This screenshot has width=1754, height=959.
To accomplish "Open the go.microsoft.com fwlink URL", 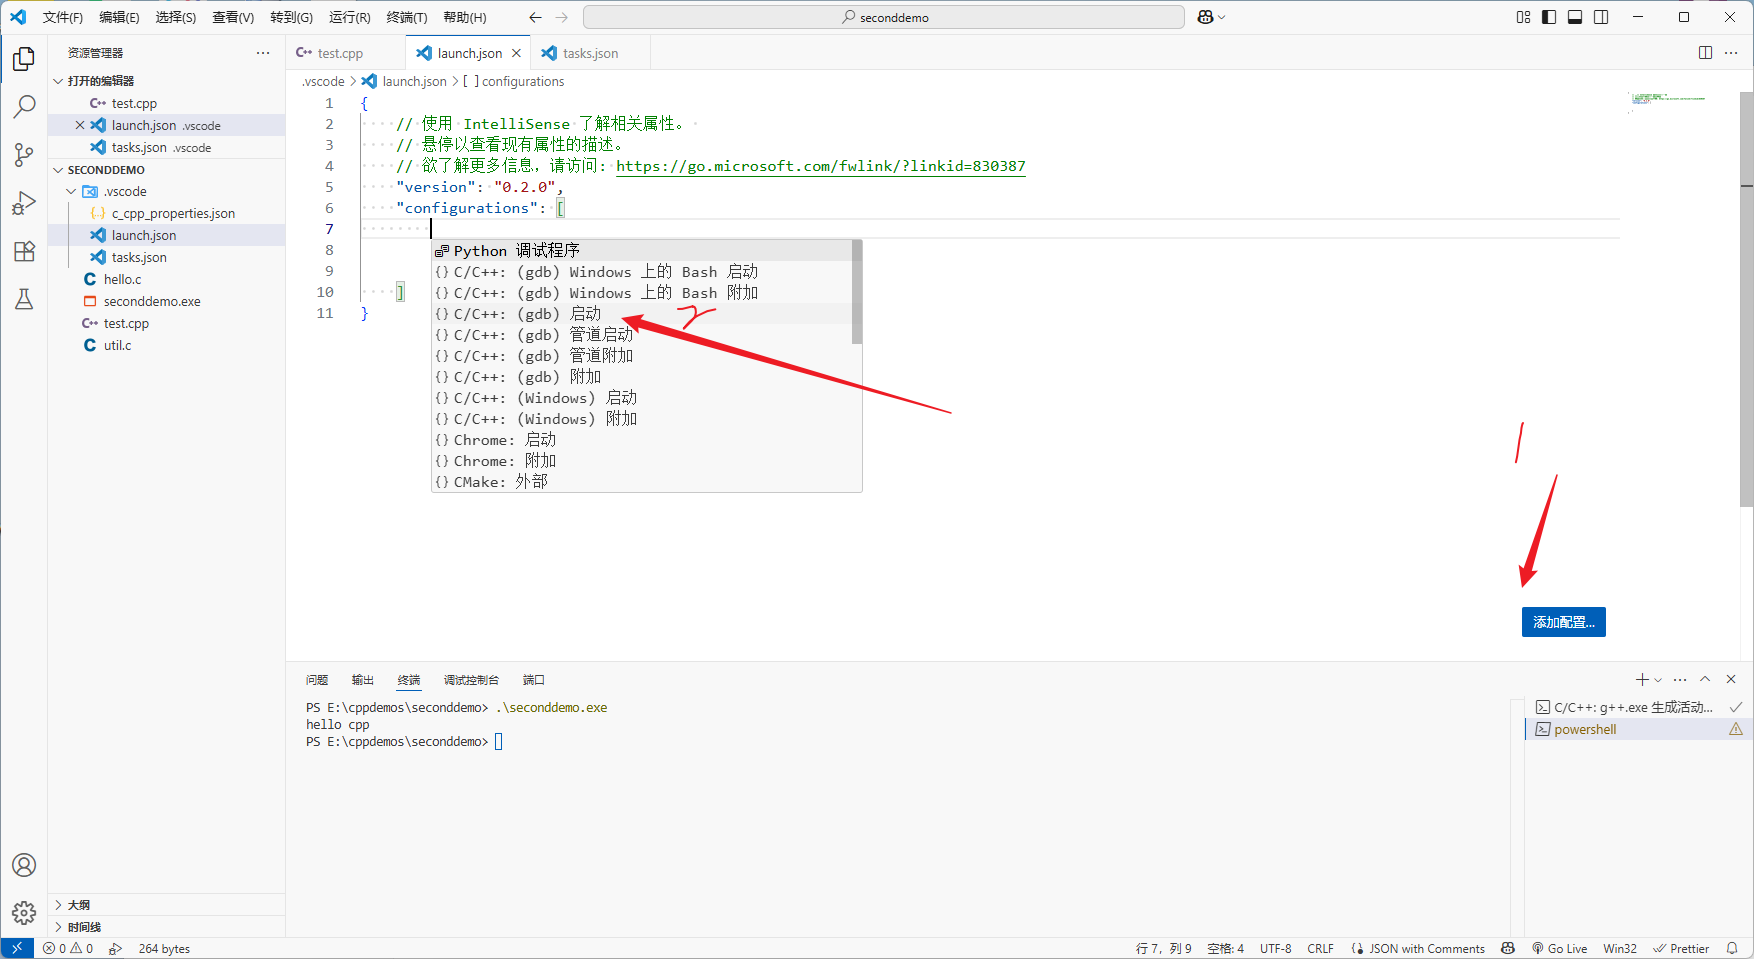I will (x=820, y=166).
